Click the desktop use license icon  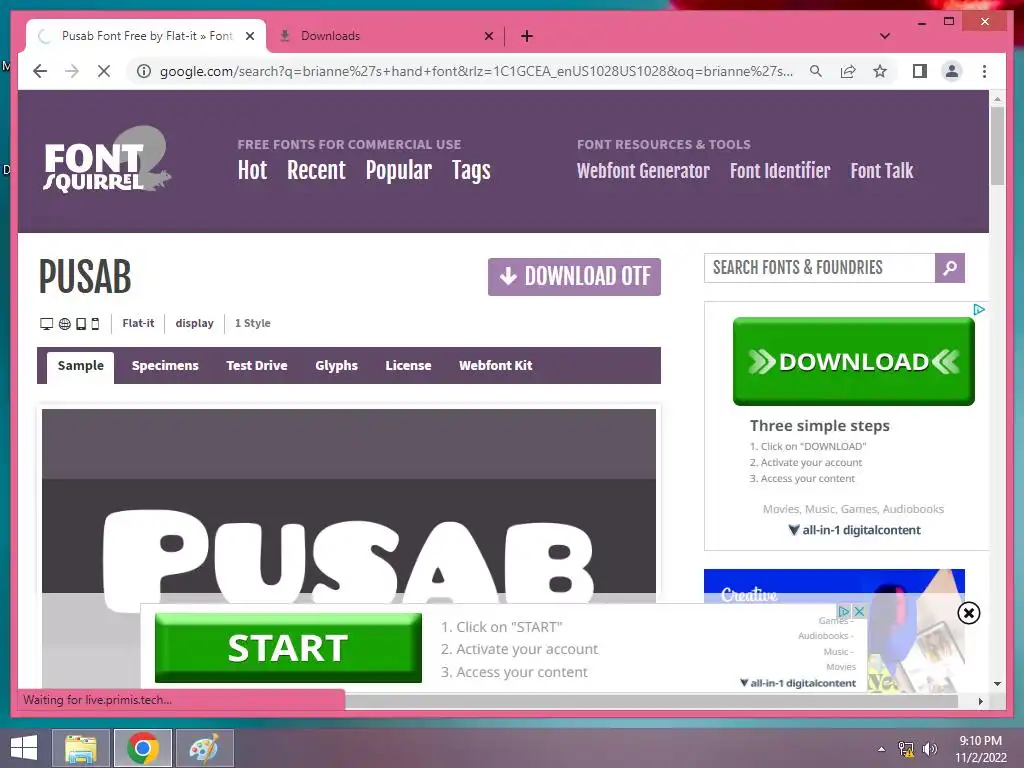point(46,323)
